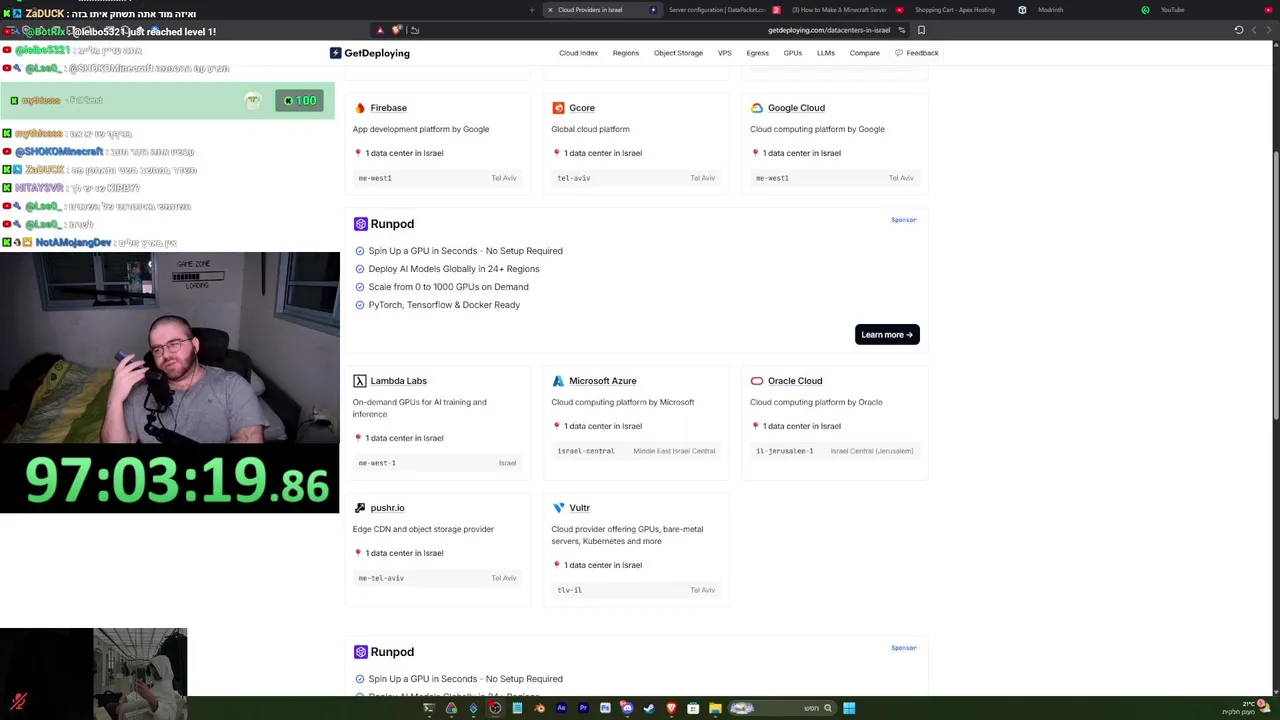Open Blender from the taskbar
This screenshot has height=720, width=1280.
pos(539,708)
